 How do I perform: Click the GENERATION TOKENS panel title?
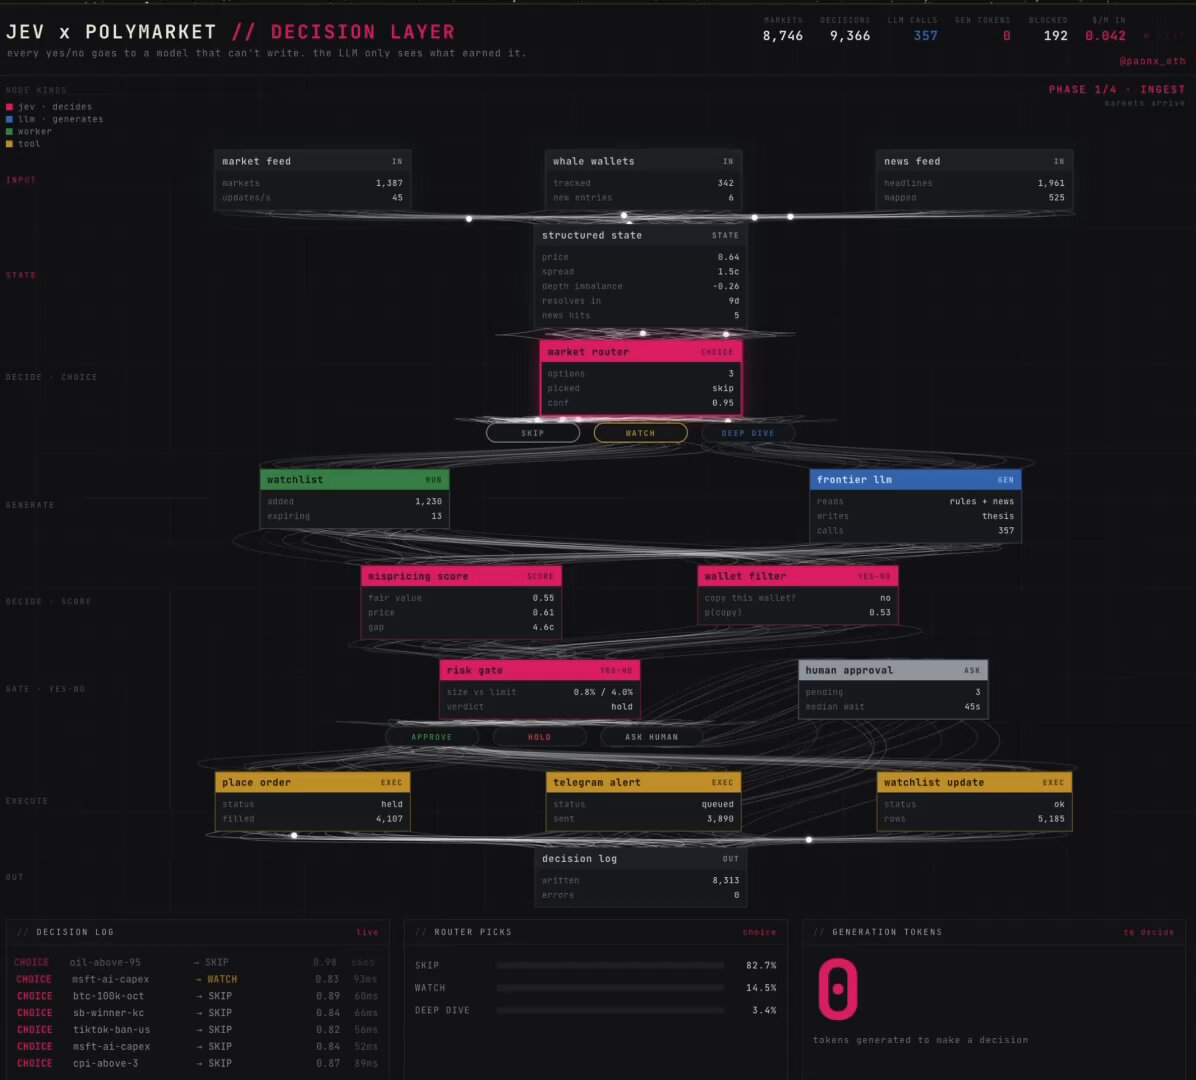[886, 932]
